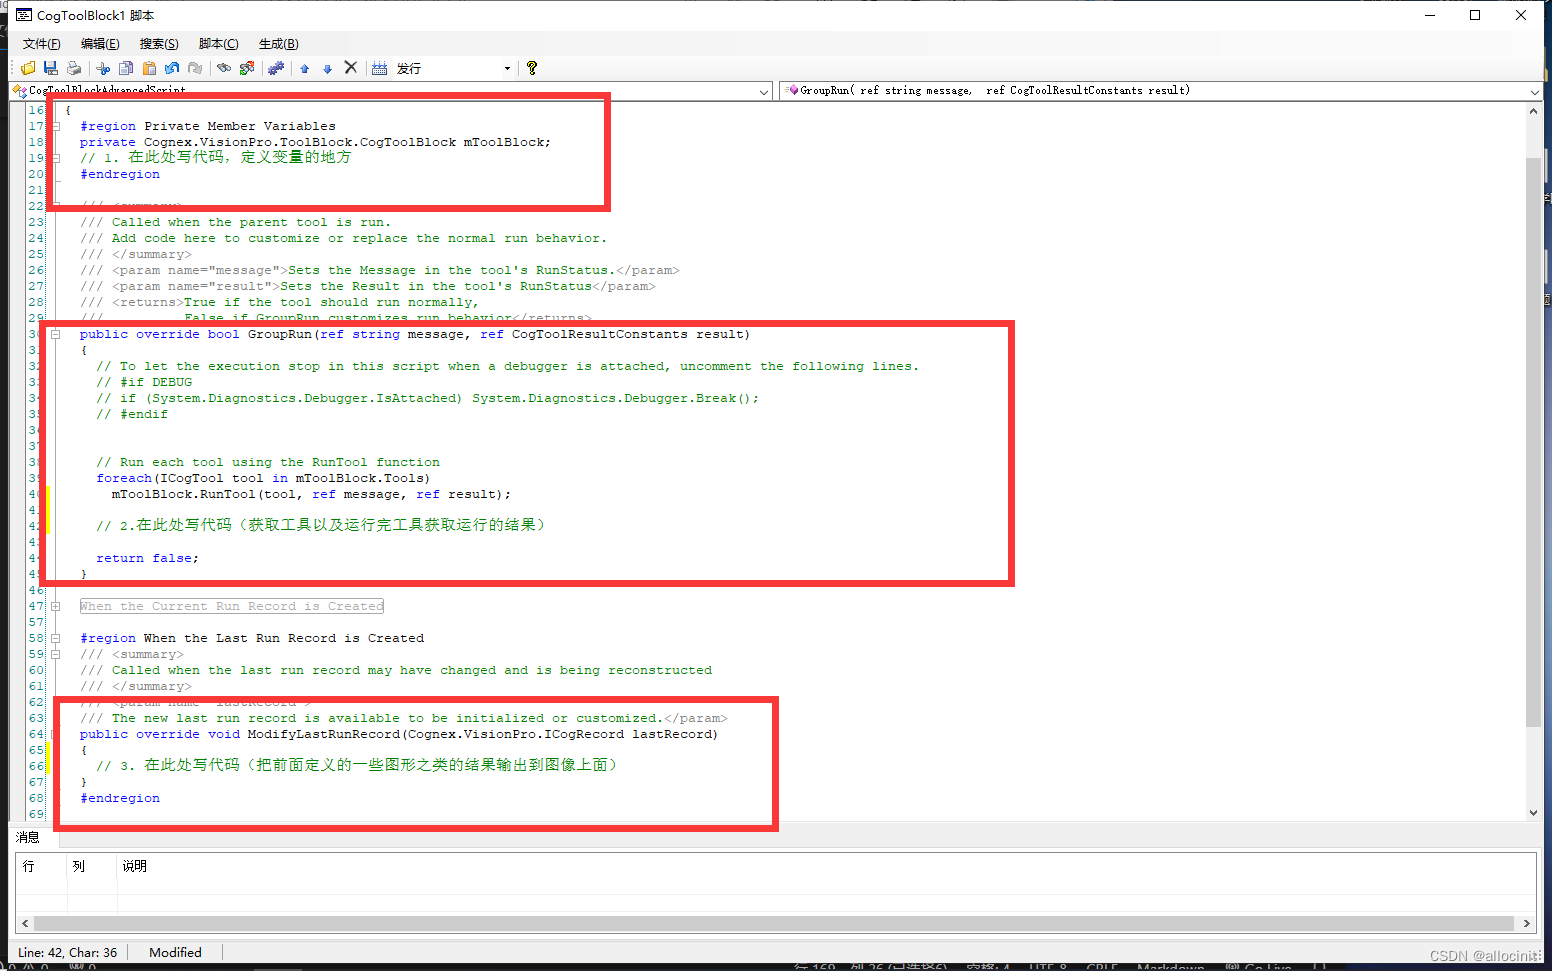
Task: Click the 消息 messages panel label
Action: pyautogui.click(x=28, y=837)
